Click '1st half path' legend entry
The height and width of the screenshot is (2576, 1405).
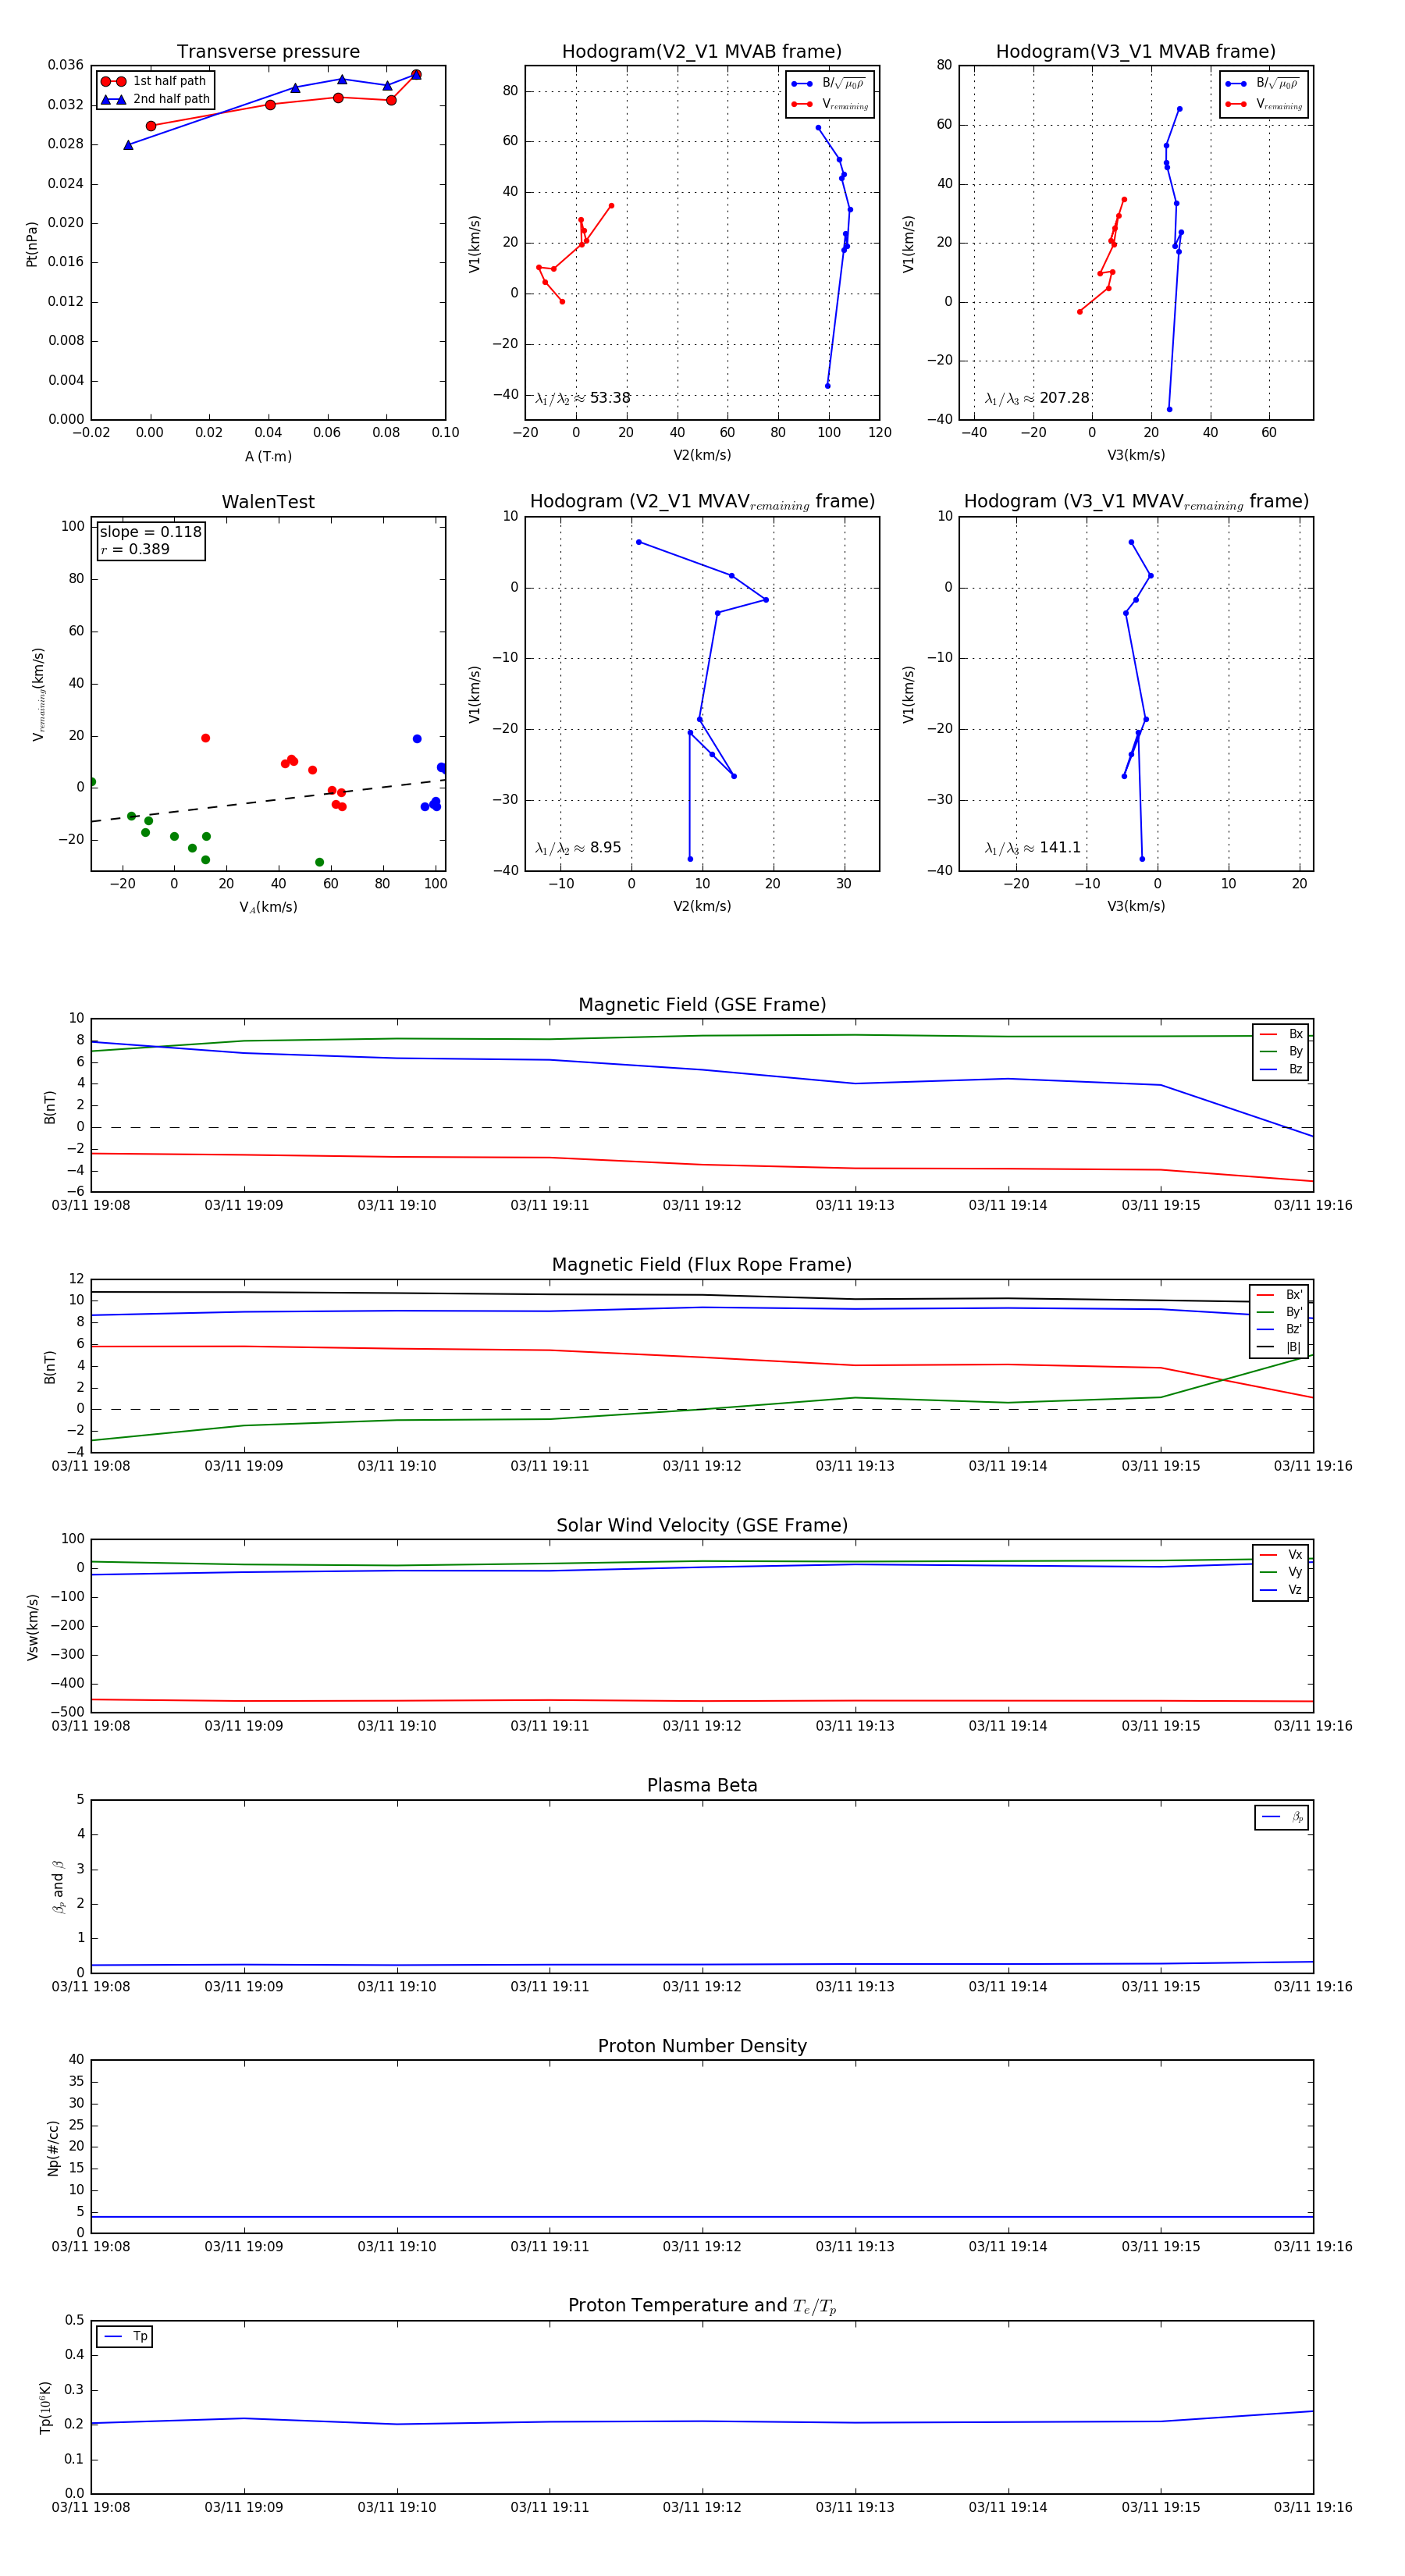tap(154, 81)
